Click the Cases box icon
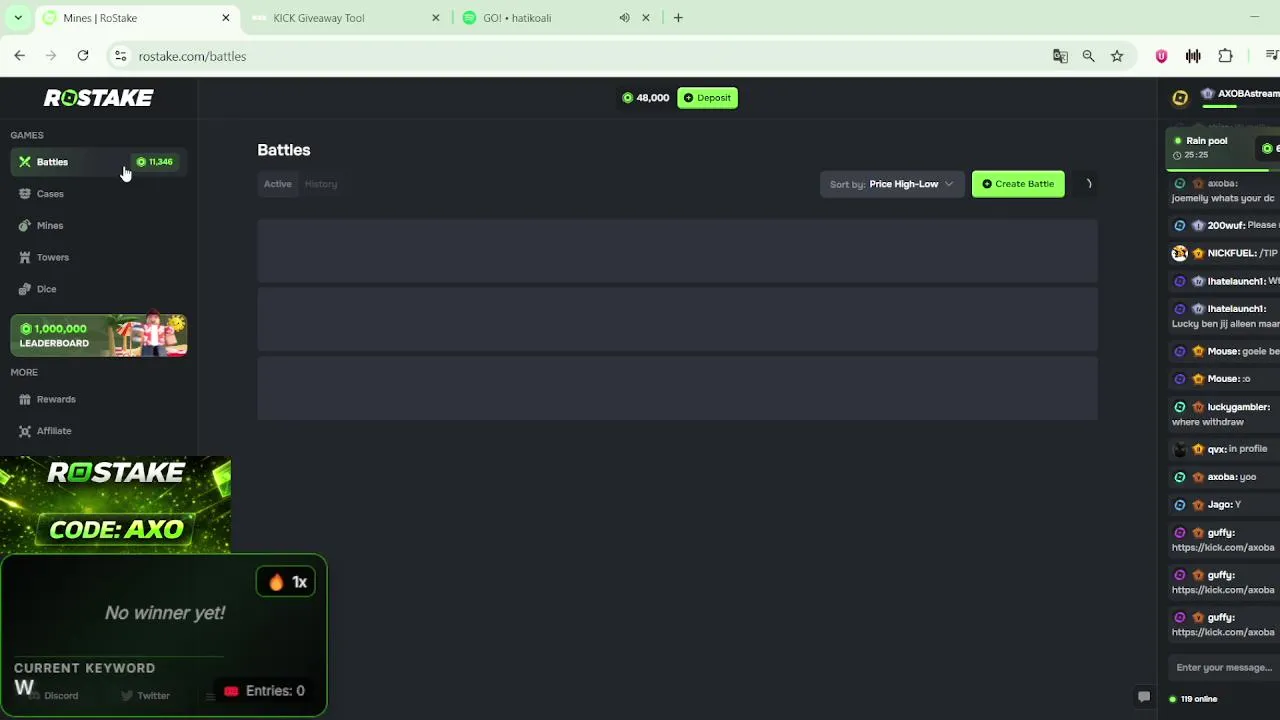Screen dimensions: 1280x720 (x=24, y=194)
